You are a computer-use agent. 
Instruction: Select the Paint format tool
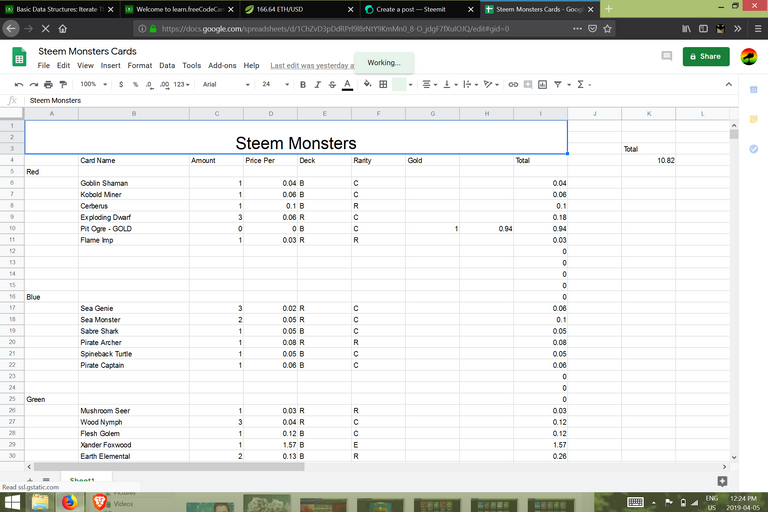click(x=63, y=84)
